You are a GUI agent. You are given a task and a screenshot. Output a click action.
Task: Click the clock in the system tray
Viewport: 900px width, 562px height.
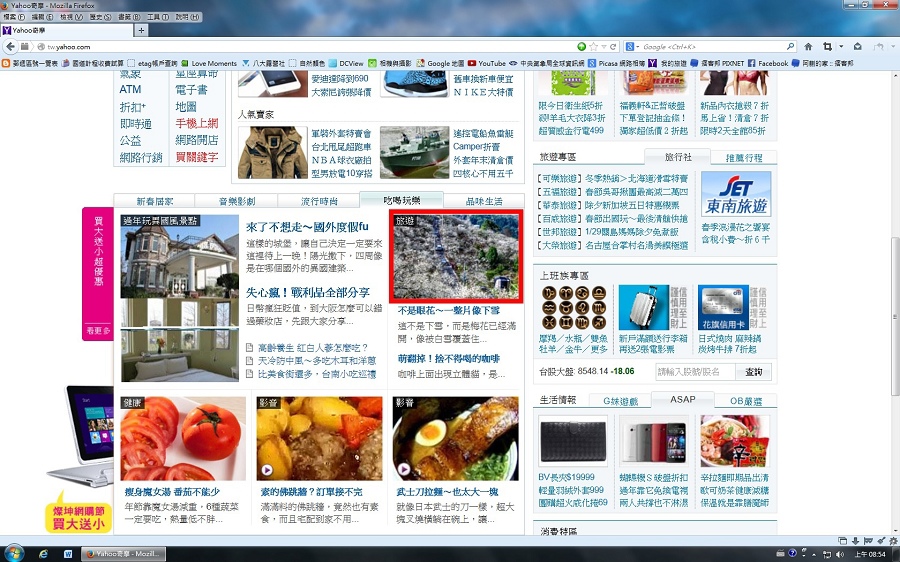870,555
